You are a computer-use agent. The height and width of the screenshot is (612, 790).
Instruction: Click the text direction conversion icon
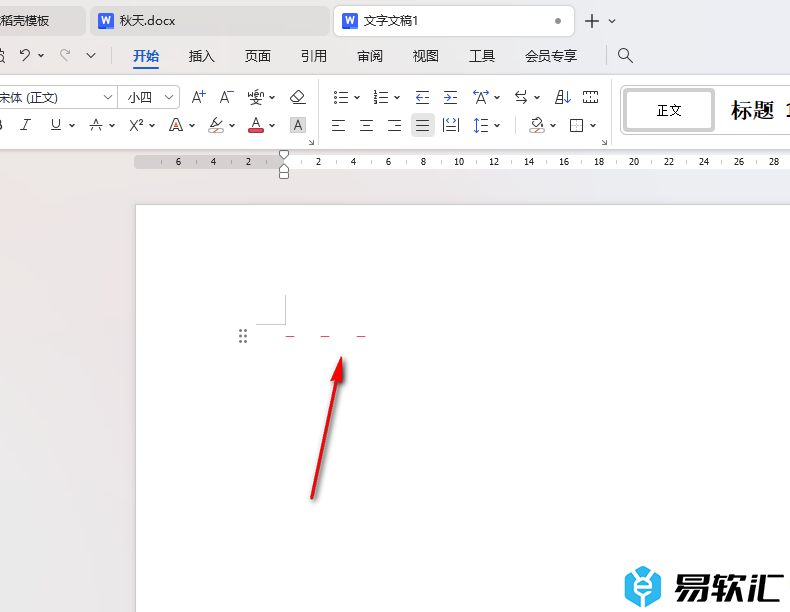[x=521, y=97]
